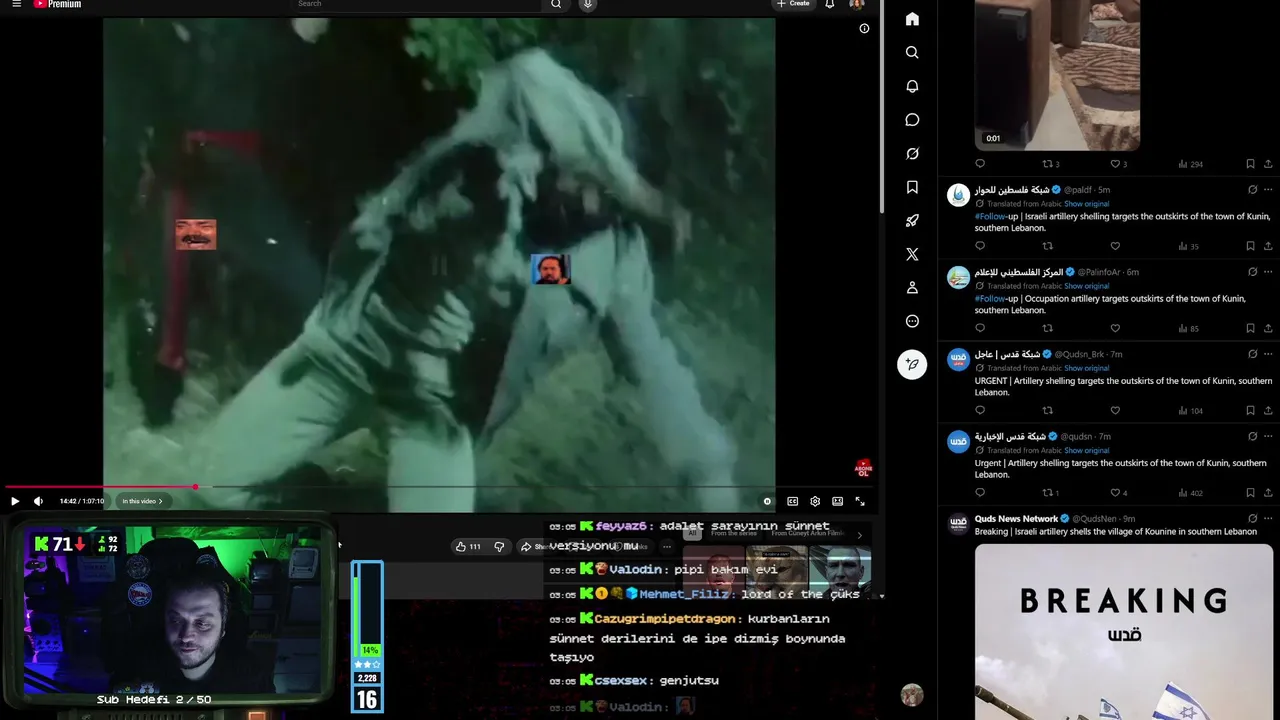Go to YouTube Premium home logo

(57, 4)
